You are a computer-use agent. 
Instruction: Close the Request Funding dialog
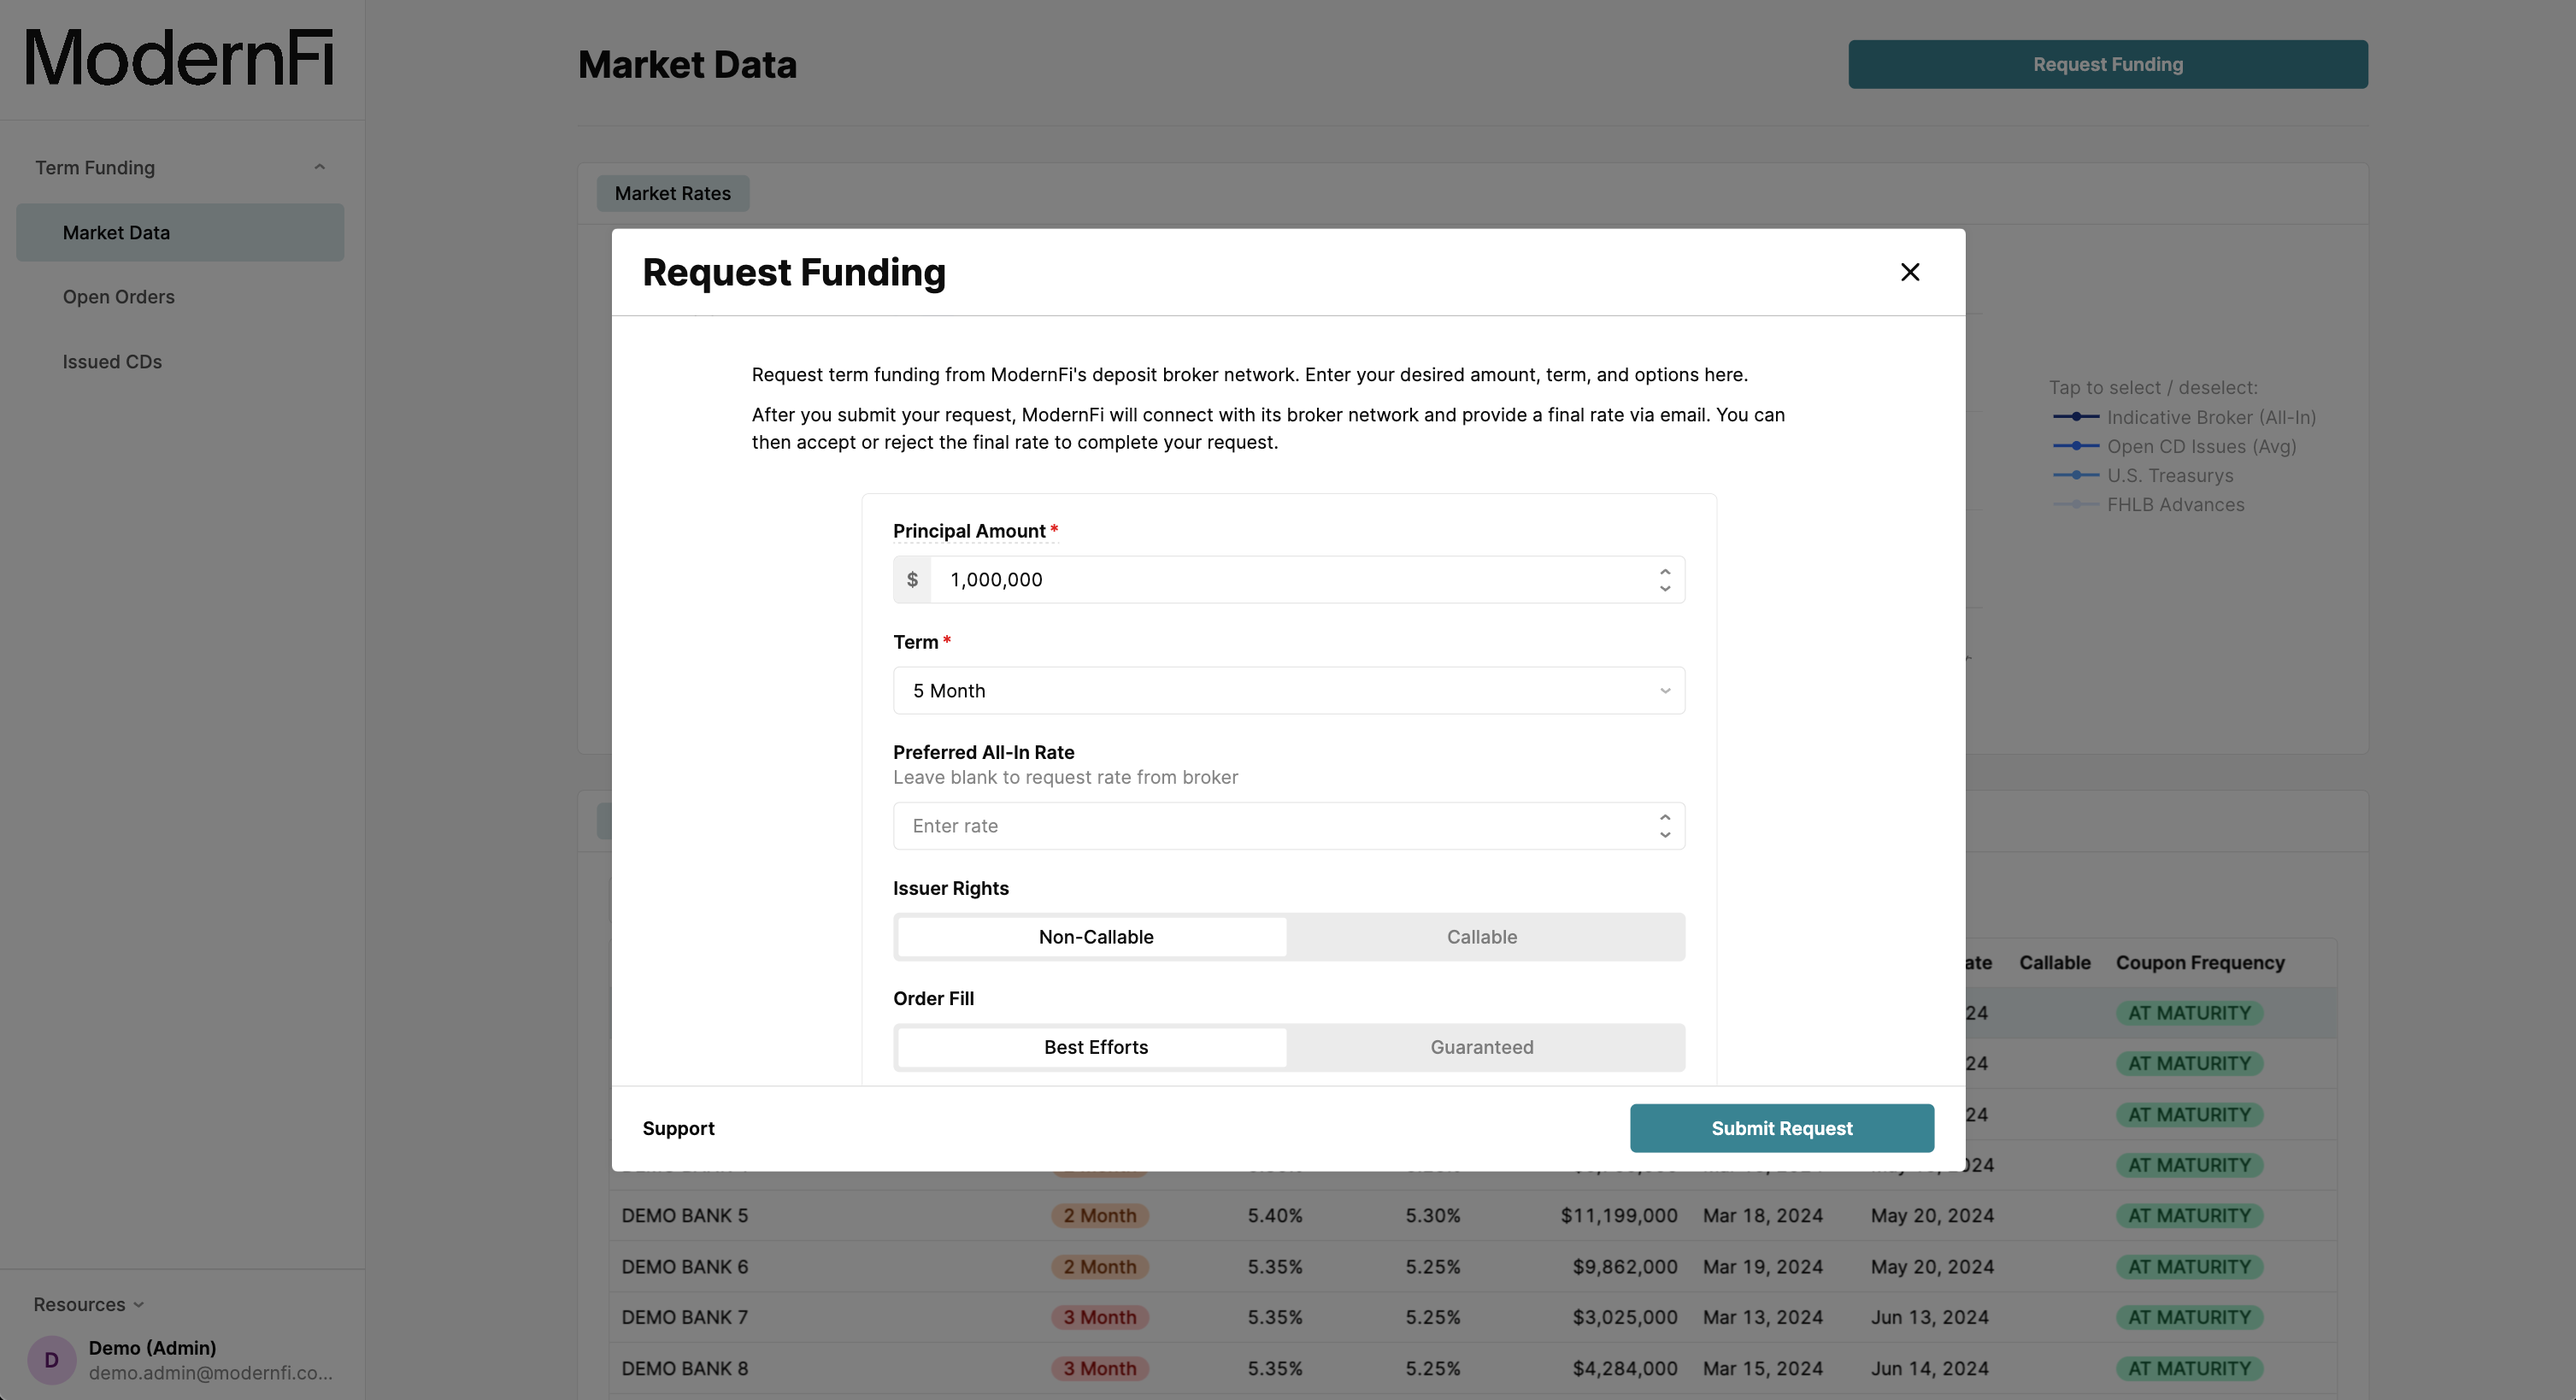pyautogui.click(x=1910, y=272)
